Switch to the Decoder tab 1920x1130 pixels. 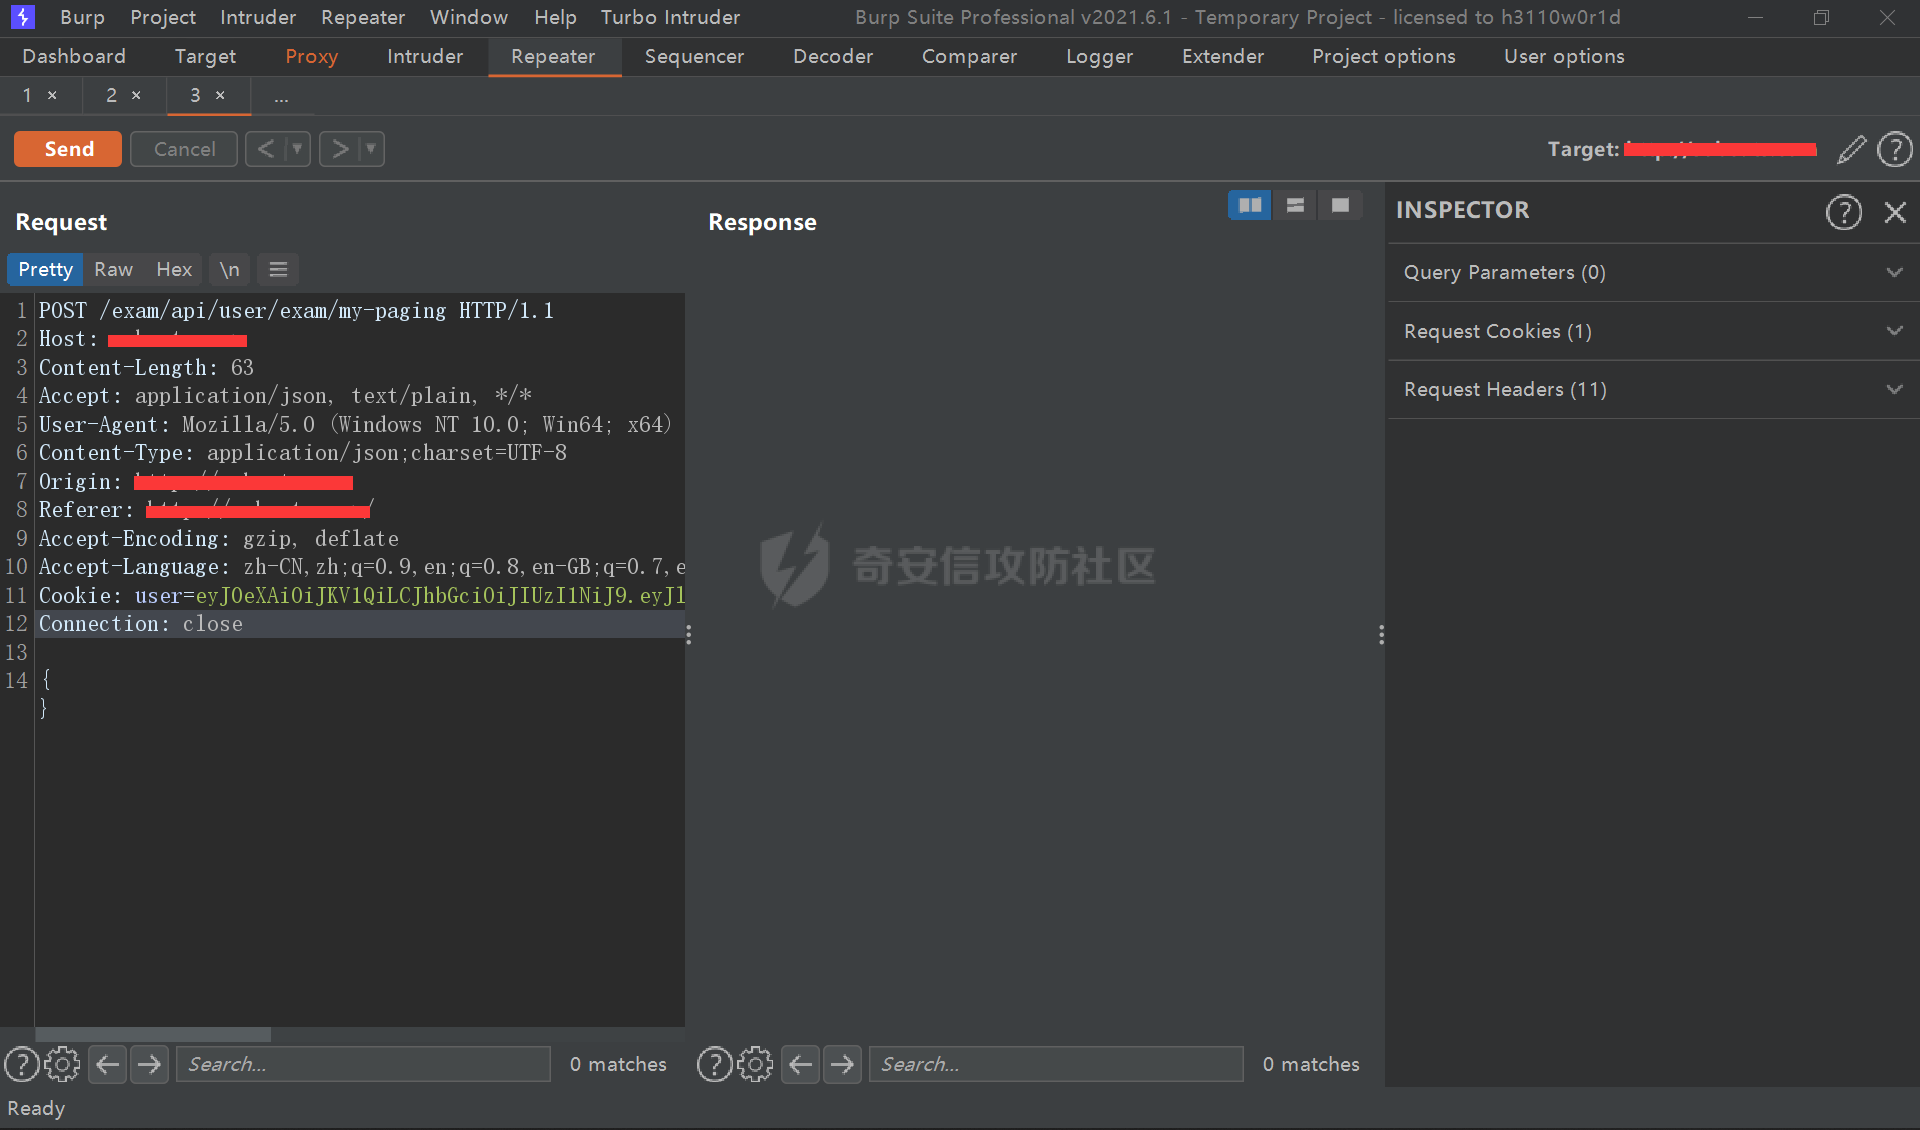click(832, 56)
